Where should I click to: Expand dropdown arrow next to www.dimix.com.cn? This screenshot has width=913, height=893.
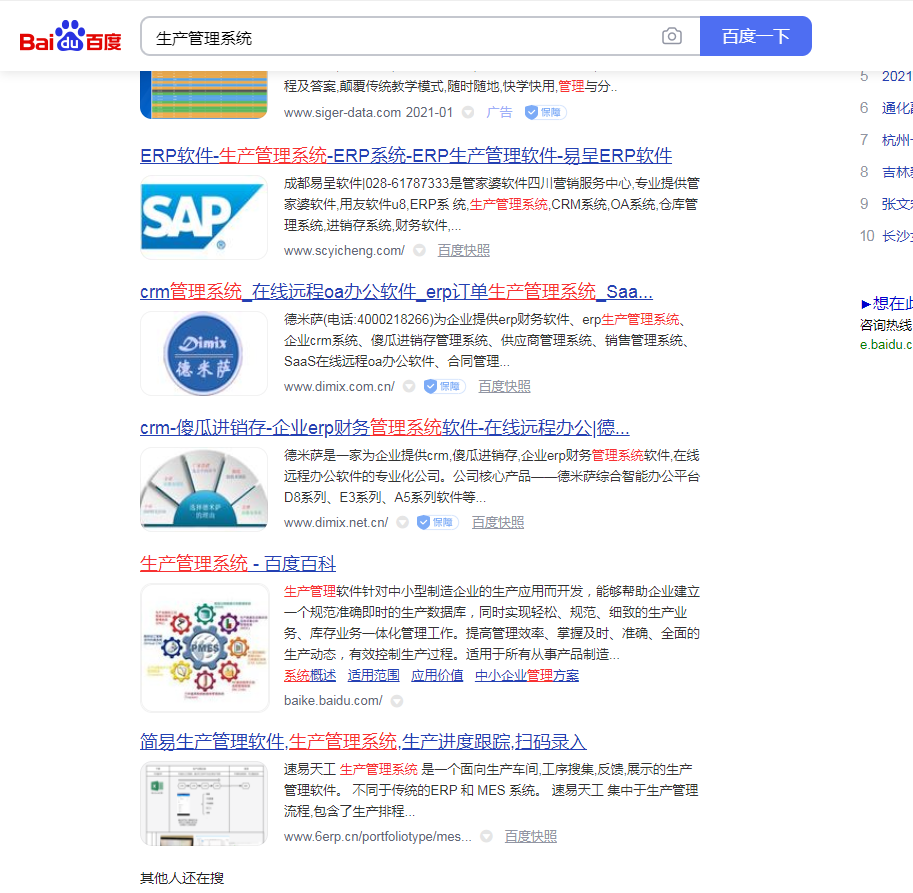409,387
